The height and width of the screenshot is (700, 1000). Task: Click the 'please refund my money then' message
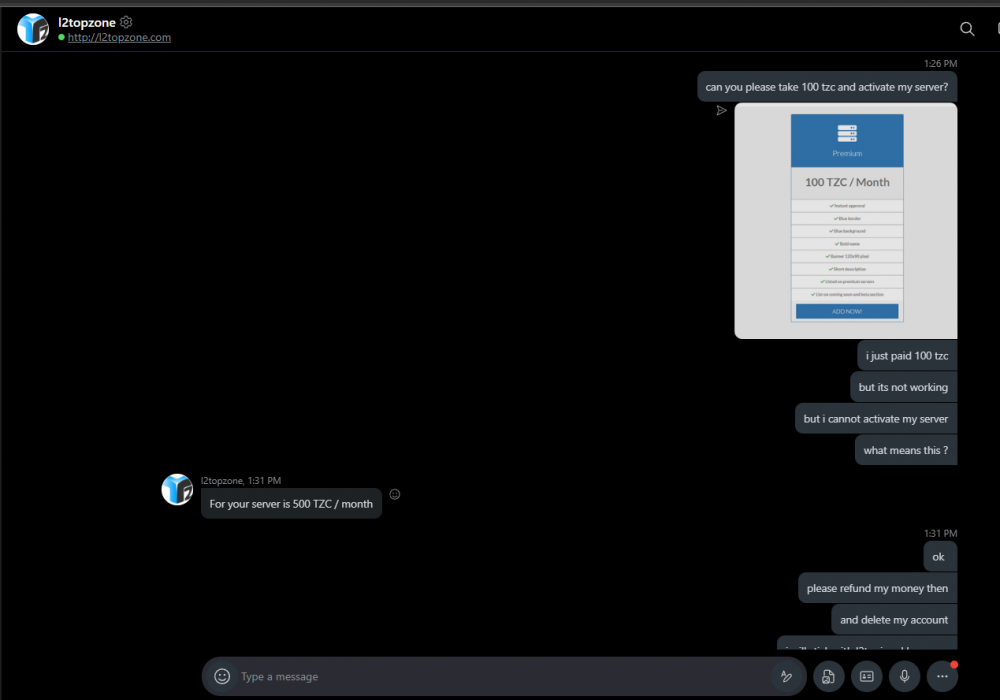(x=877, y=589)
